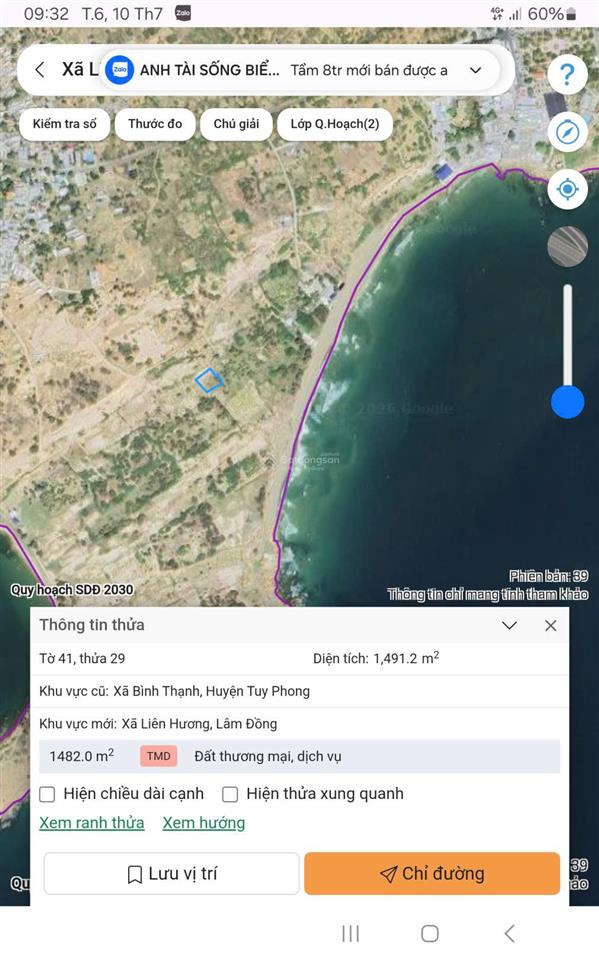Tap the compass orientation icon
The height and width of the screenshot is (960, 599).
click(x=567, y=132)
